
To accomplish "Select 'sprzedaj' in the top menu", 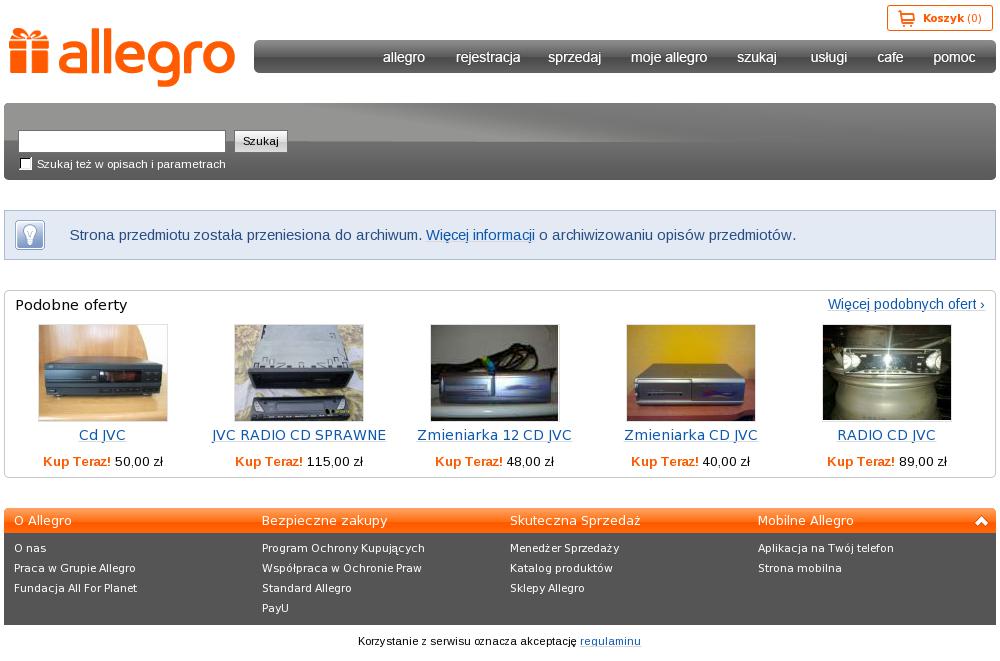I will (x=575, y=57).
